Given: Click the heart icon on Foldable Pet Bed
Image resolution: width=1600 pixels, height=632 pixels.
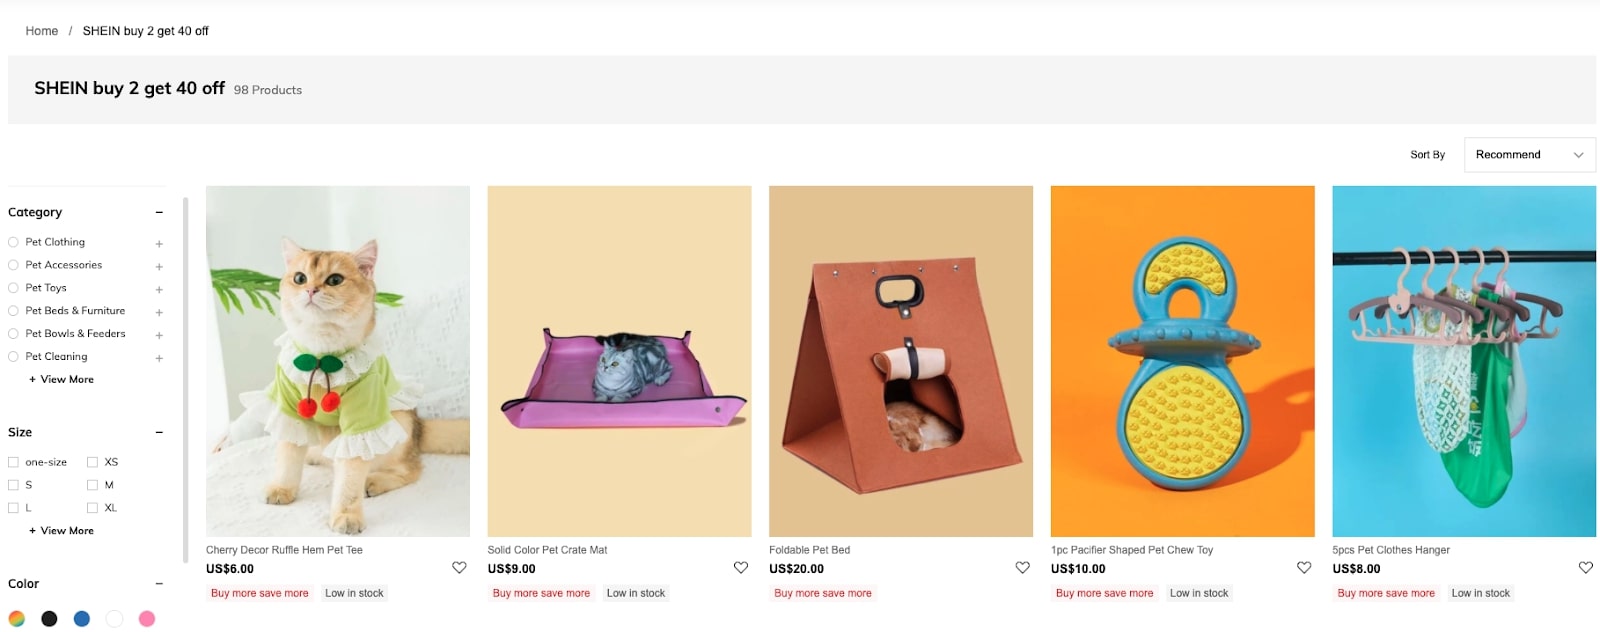Looking at the screenshot, I should (x=1022, y=567).
